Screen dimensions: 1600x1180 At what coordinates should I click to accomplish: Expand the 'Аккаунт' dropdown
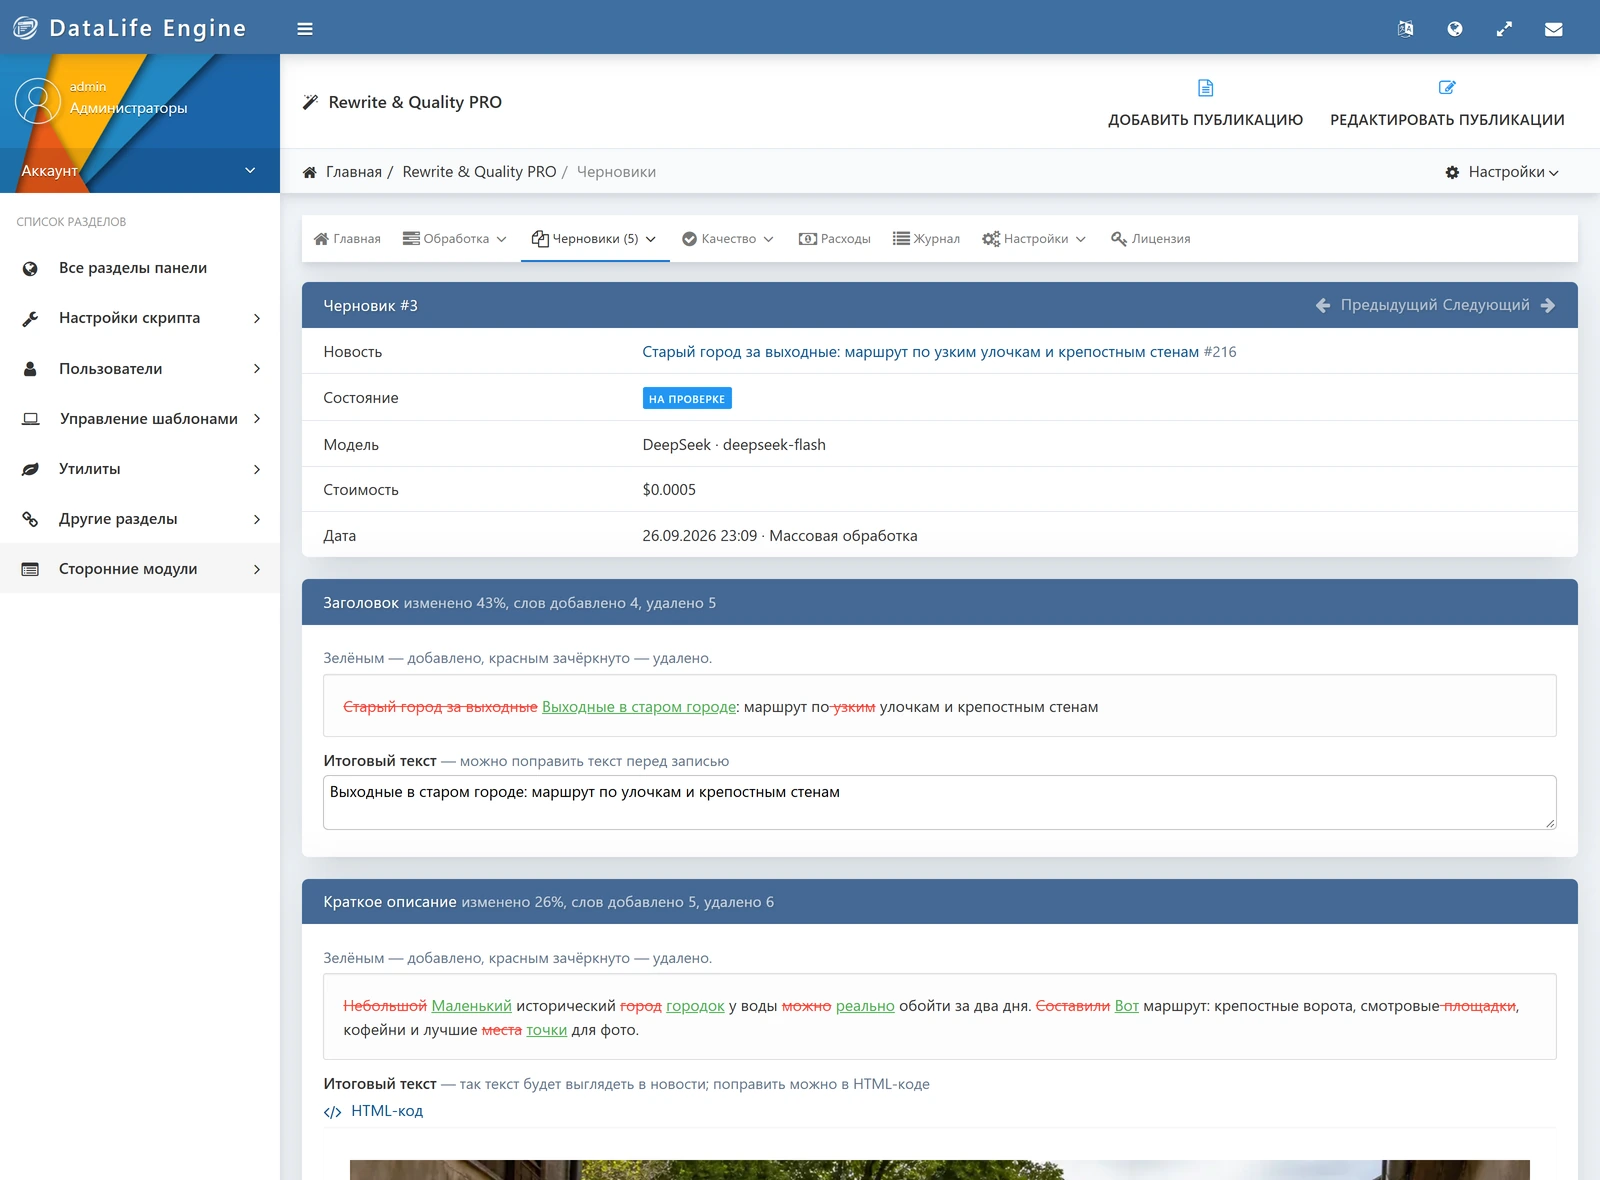tap(140, 171)
